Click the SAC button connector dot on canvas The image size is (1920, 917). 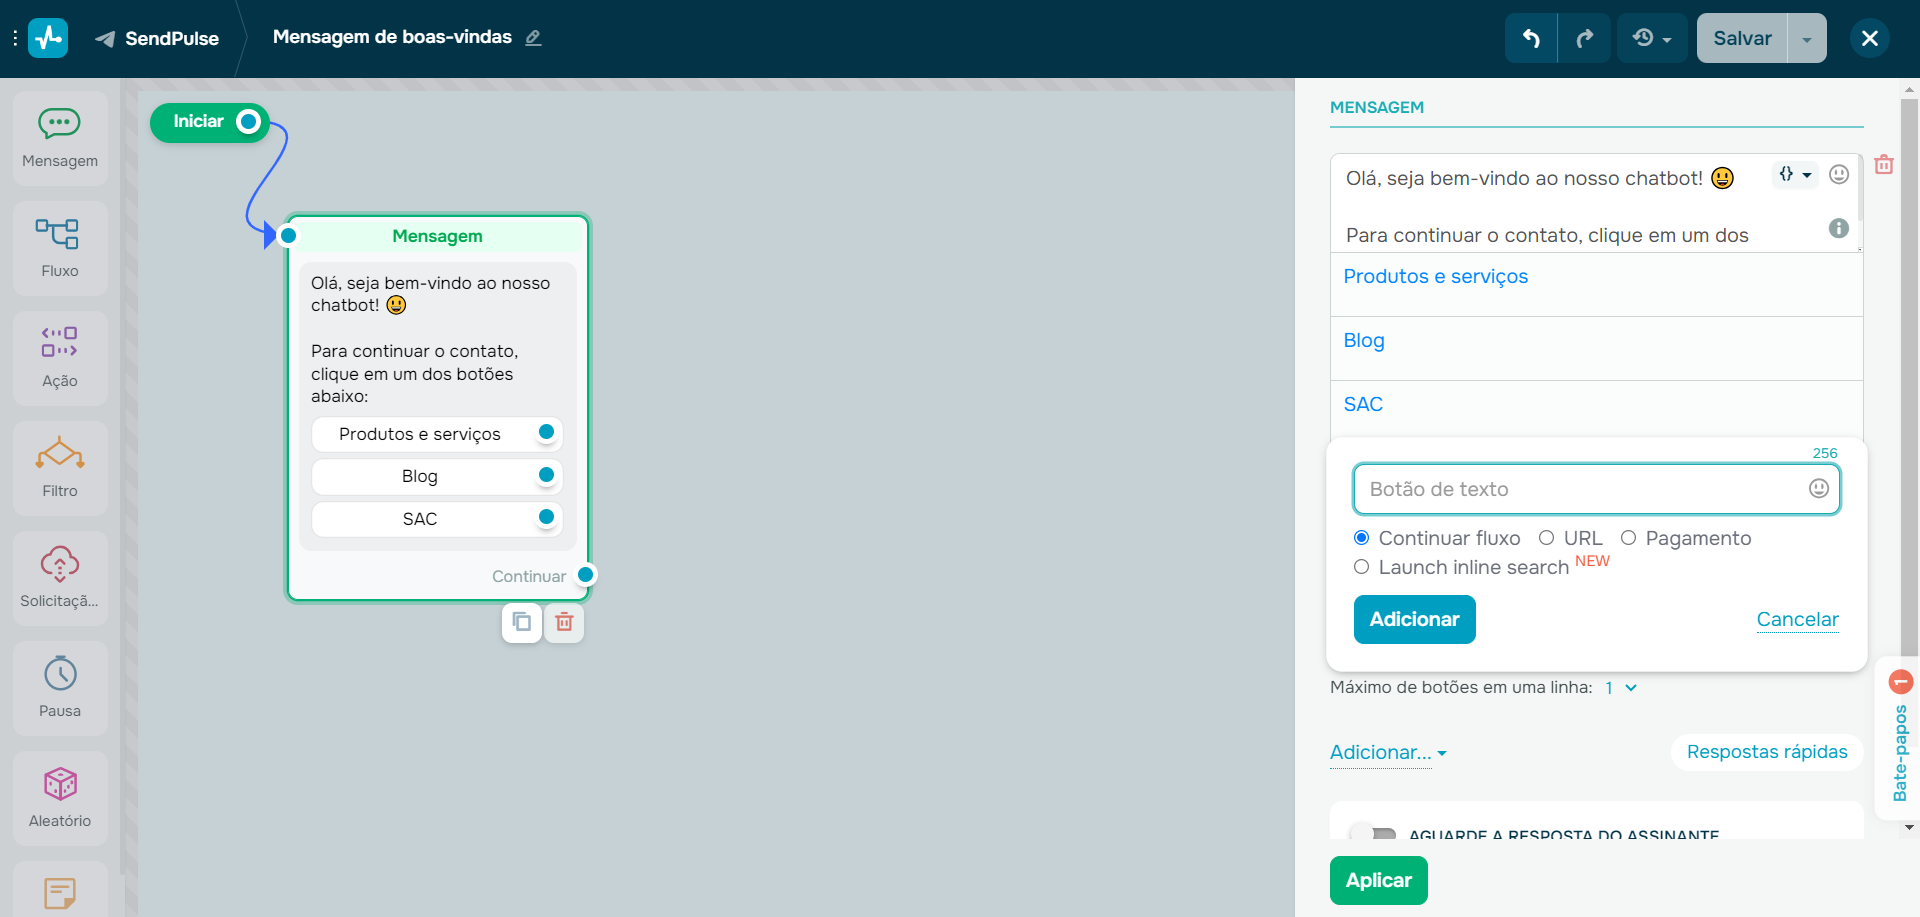[546, 517]
